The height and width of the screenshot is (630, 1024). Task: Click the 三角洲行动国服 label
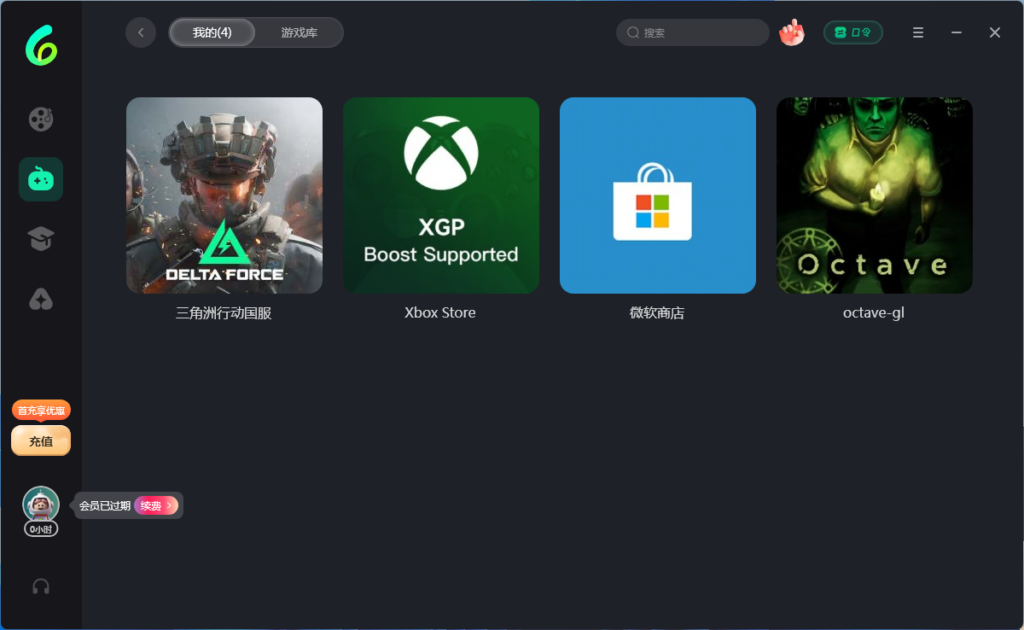click(223, 313)
